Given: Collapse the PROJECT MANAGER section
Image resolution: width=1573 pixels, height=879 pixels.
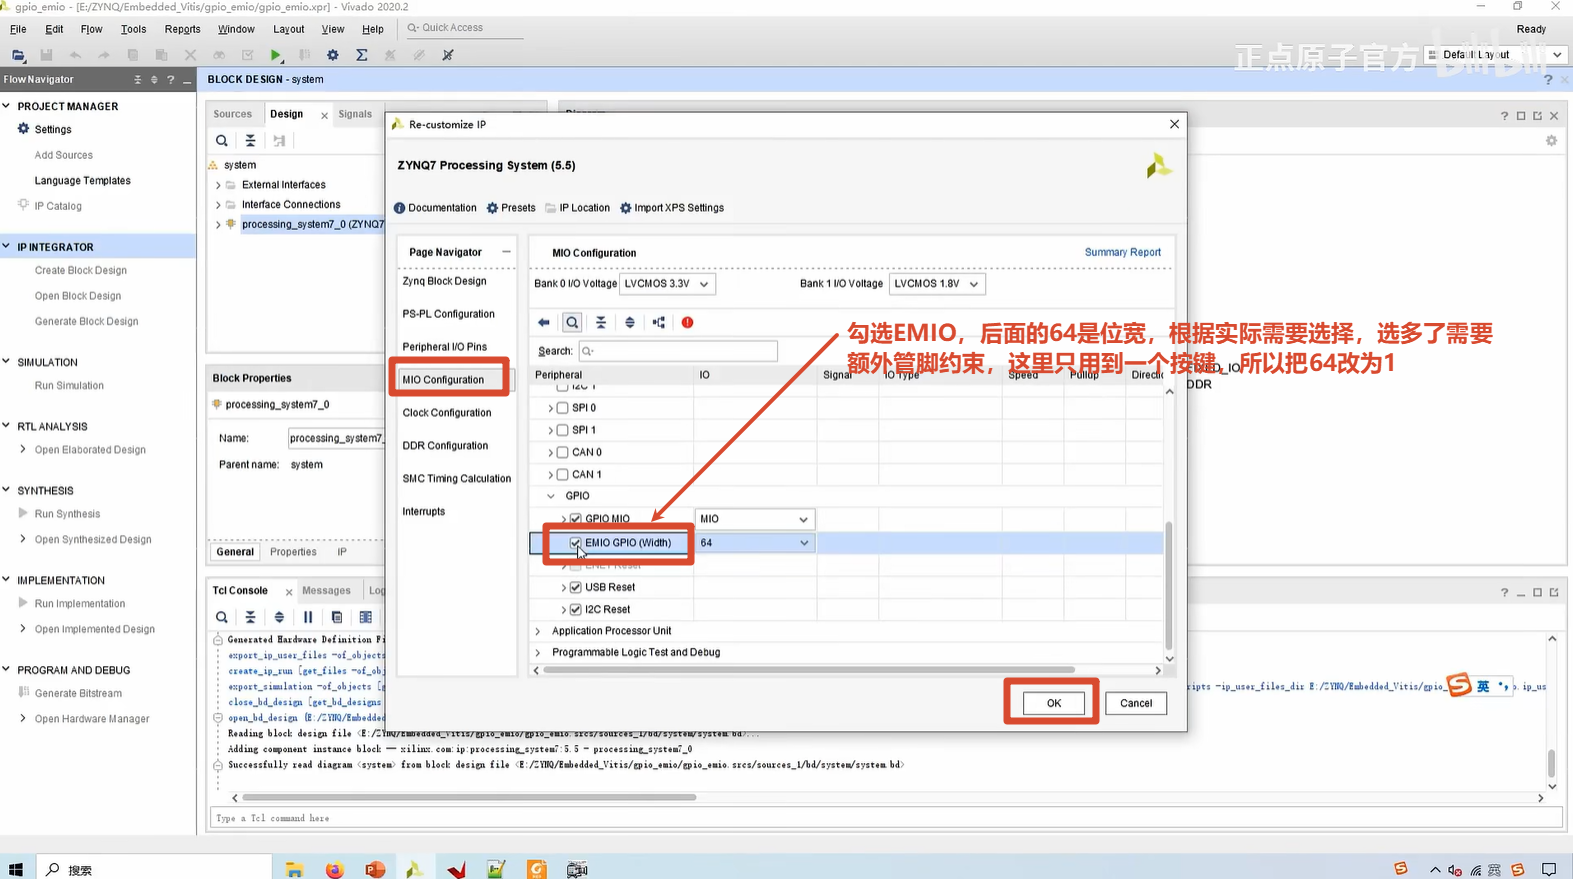Looking at the screenshot, I should click(7, 106).
